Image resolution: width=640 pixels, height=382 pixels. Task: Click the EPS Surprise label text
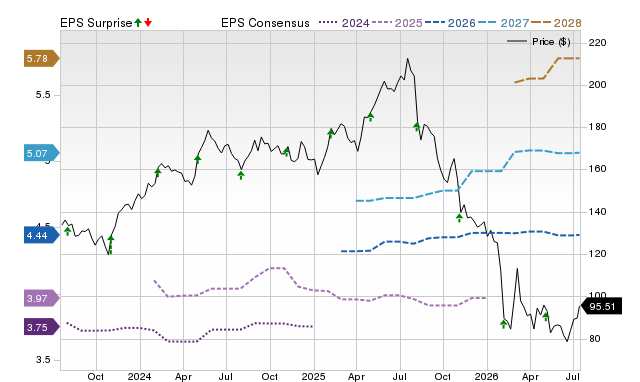click(96, 23)
